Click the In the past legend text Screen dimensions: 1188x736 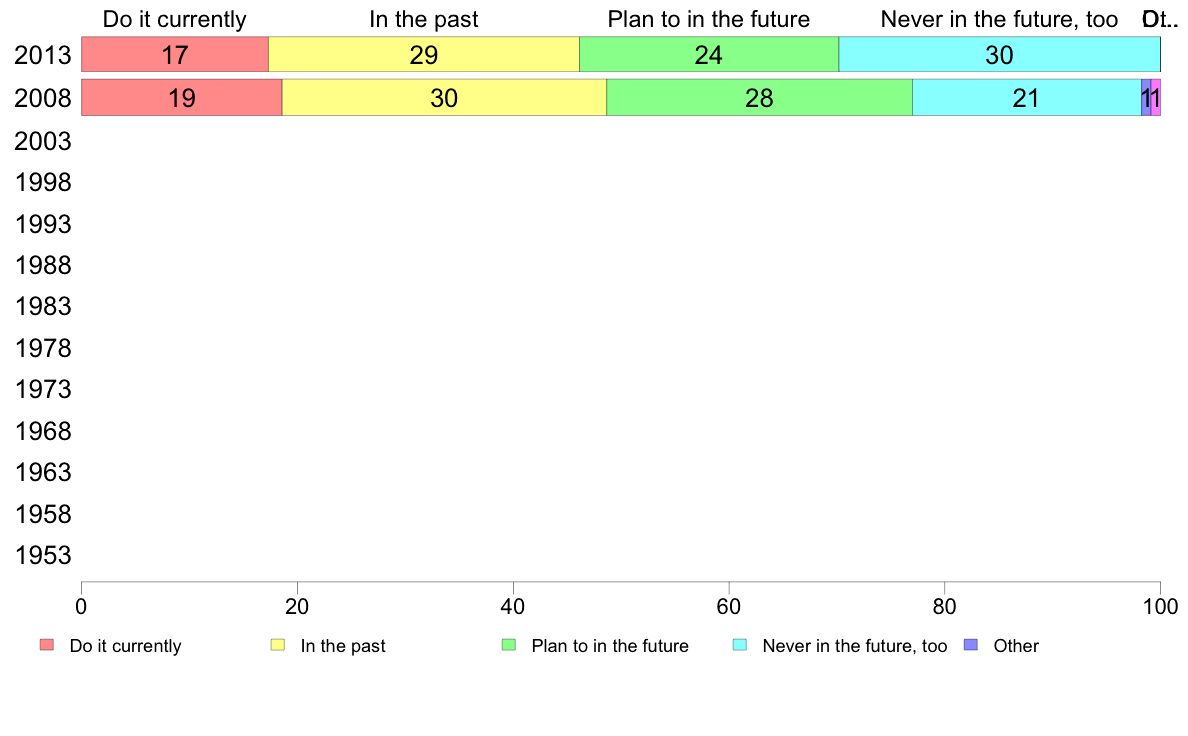point(343,646)
